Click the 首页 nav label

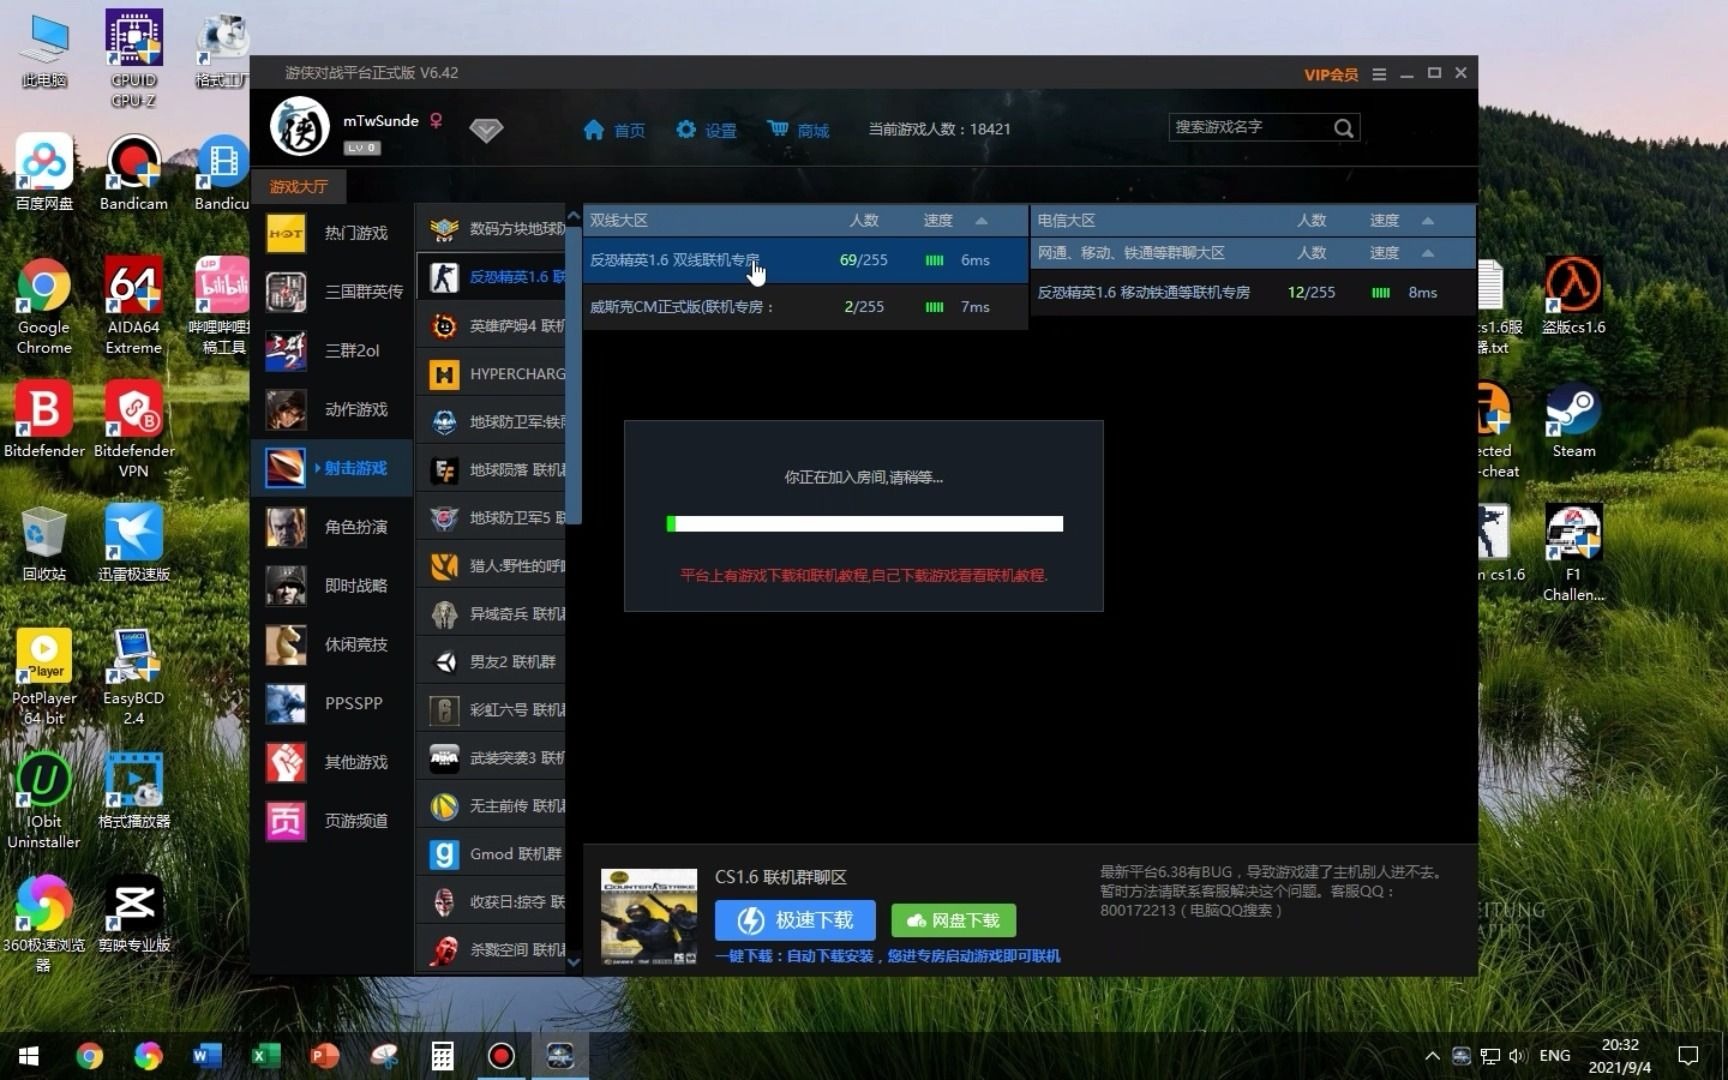click(x=629, y=131)
